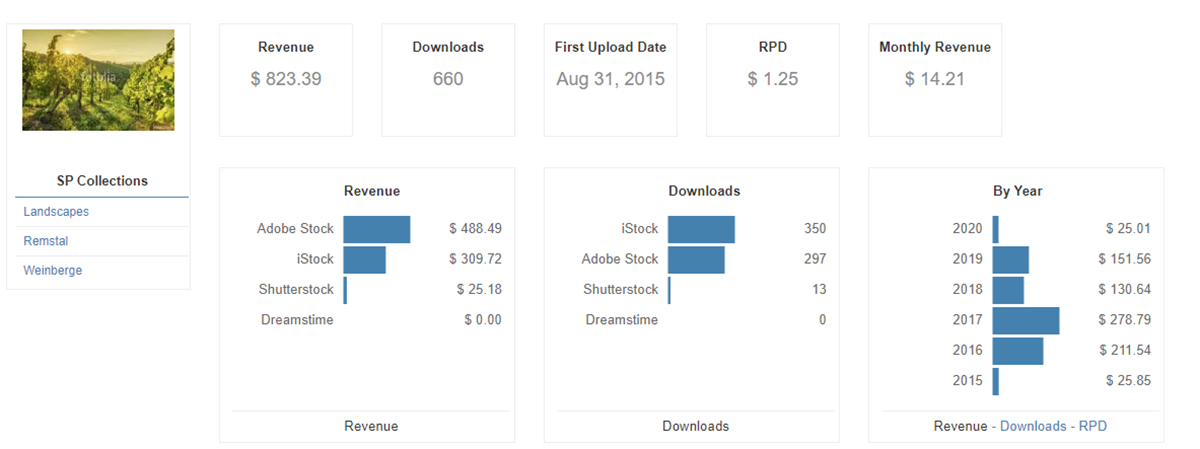Open the Weinberge collection link
Image resolution: width=1200 pixels, height=449 pixels.
(x=53, y=270)
